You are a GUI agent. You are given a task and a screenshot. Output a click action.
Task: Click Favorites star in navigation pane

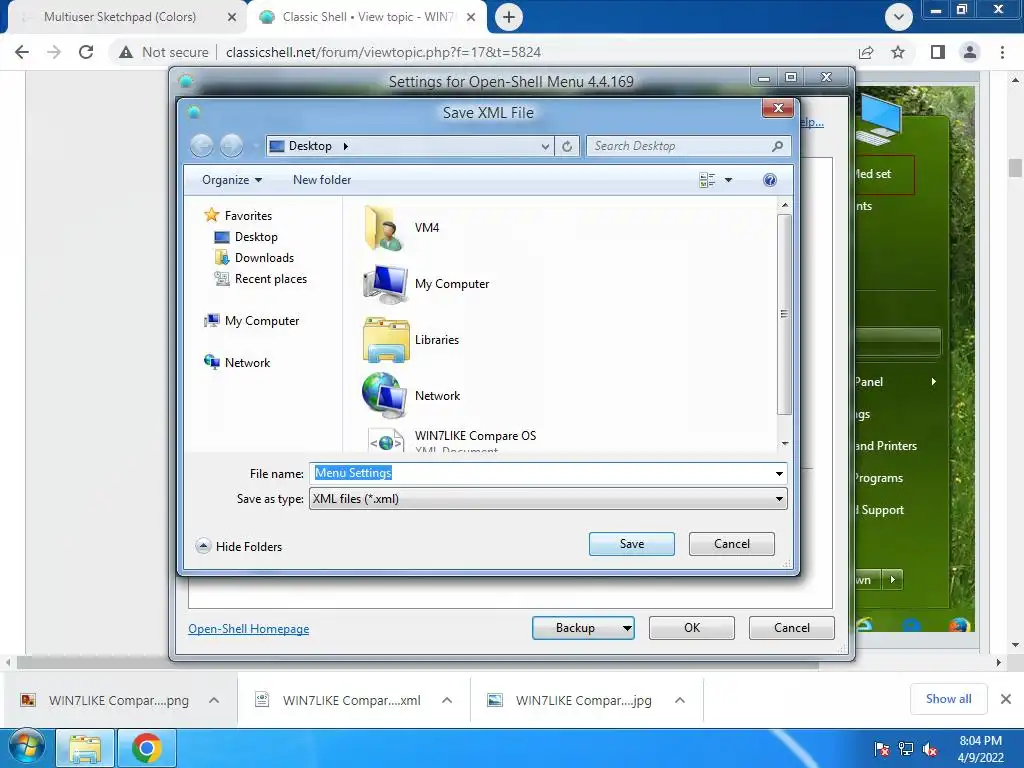[211, 215]
